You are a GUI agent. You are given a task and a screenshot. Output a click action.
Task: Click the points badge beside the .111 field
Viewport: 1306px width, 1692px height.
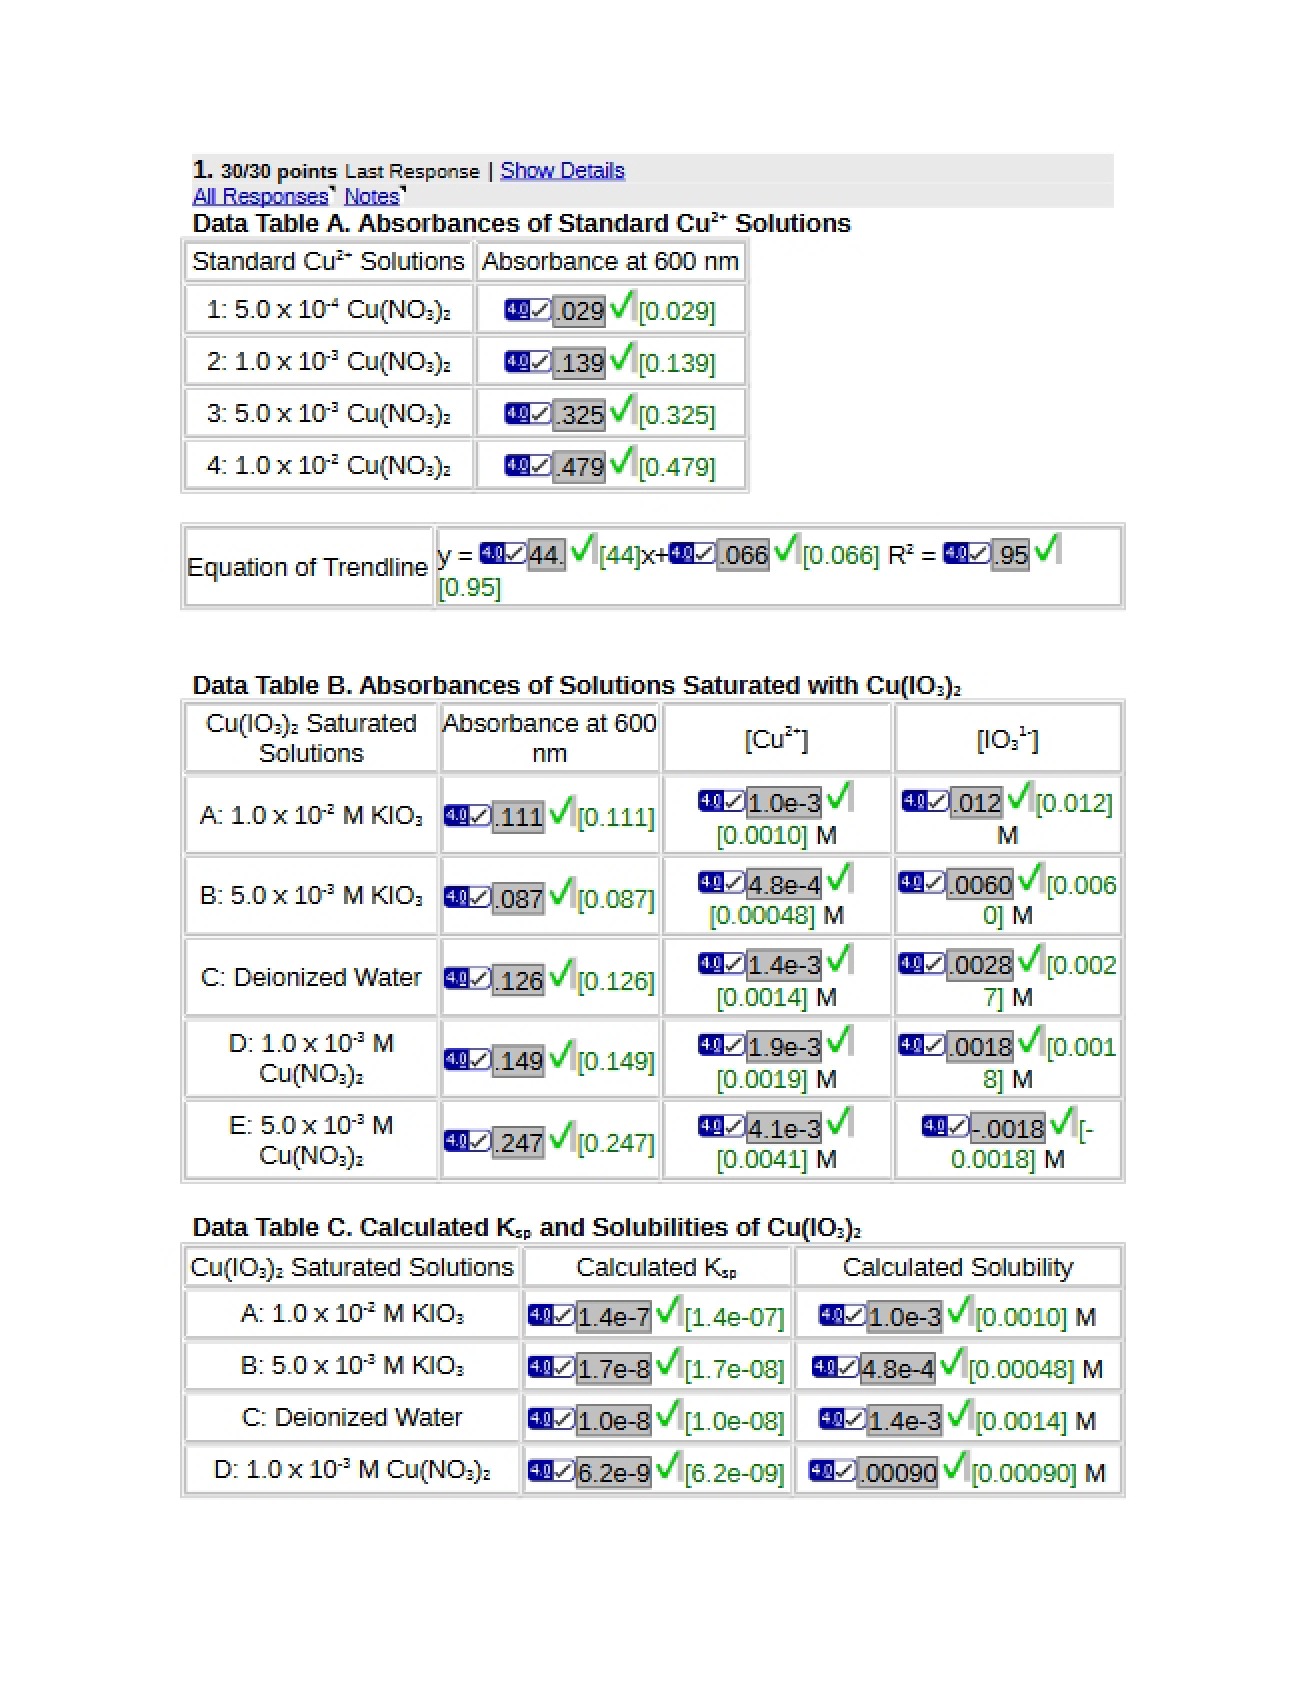point(467,815)
